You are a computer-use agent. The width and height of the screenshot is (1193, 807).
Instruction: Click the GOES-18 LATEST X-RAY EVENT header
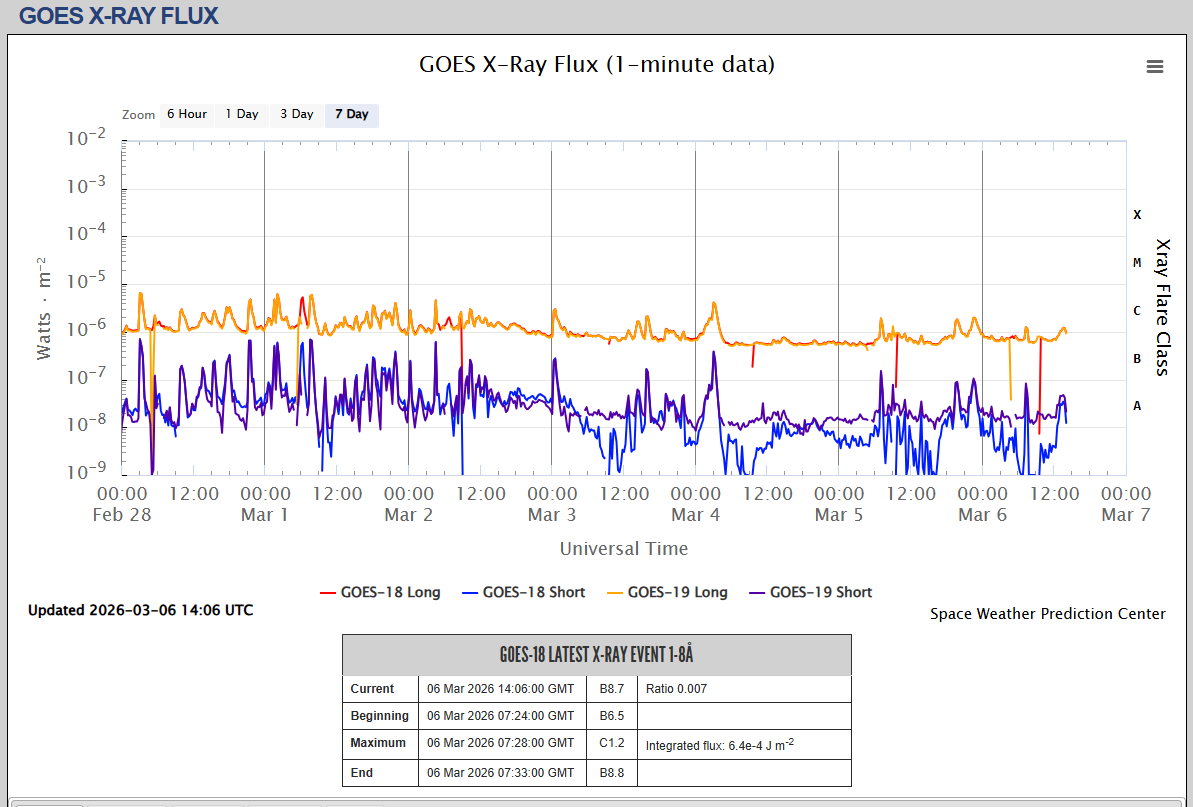pos(596,655)
